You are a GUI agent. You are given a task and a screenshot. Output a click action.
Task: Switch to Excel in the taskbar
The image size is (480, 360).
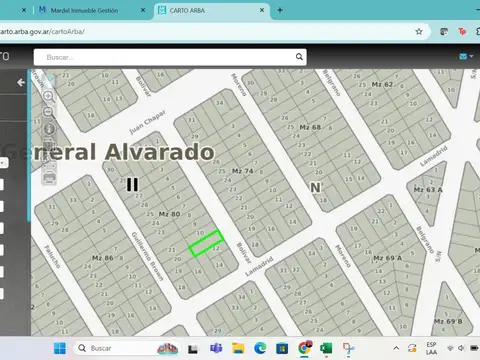(326, 348)
